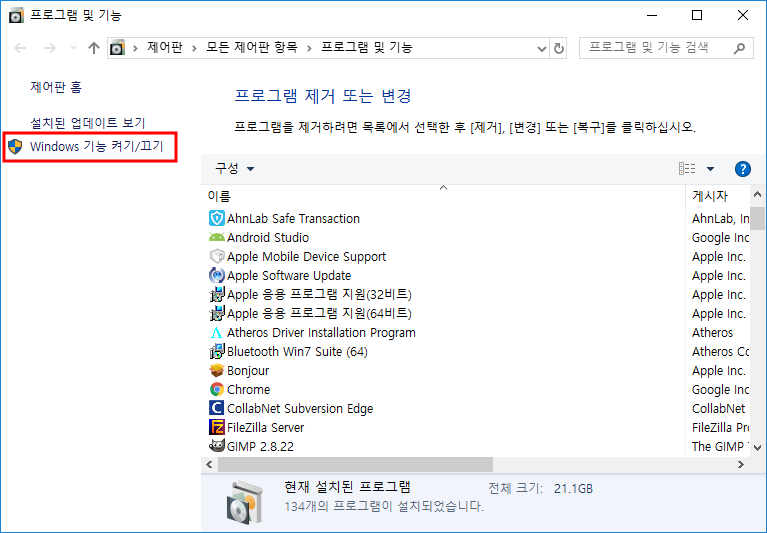Expand the chevron after 모든 제어판 항목
The height and width of the screenshot is (533, 767).
309,48
